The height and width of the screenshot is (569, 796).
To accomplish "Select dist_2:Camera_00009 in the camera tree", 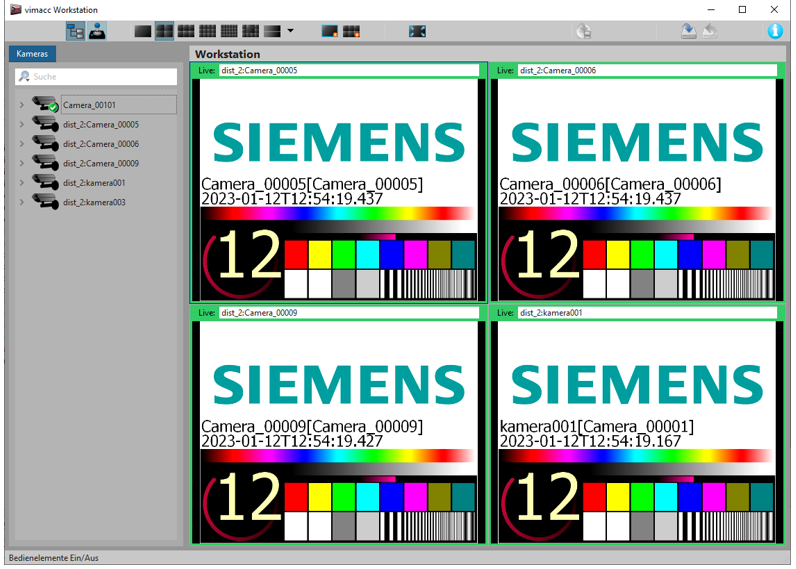I will (x=101, y=163).
